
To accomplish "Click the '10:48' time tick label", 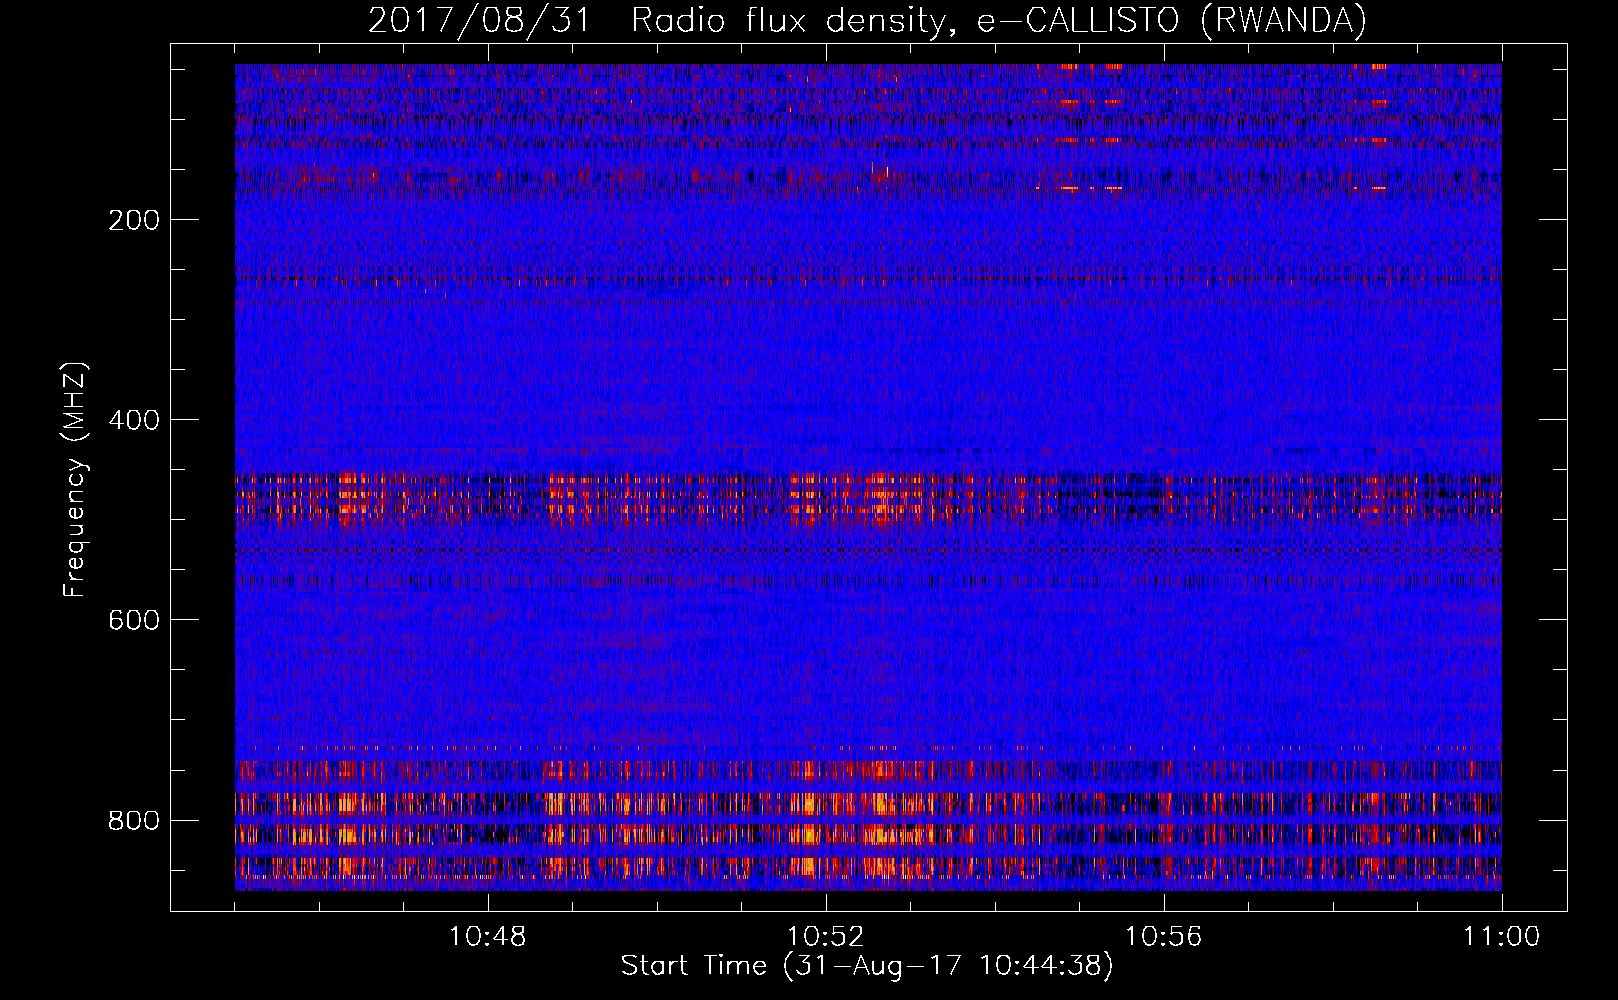I will coord(487,937).
